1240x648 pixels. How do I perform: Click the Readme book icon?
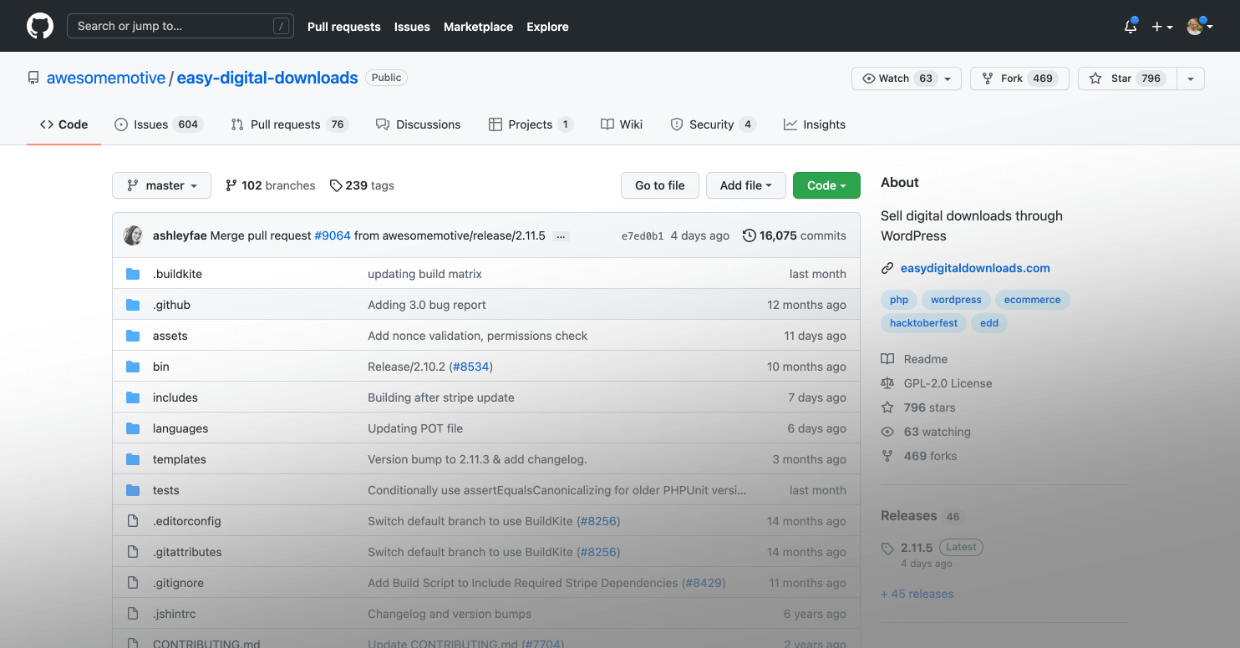[887, 359]
